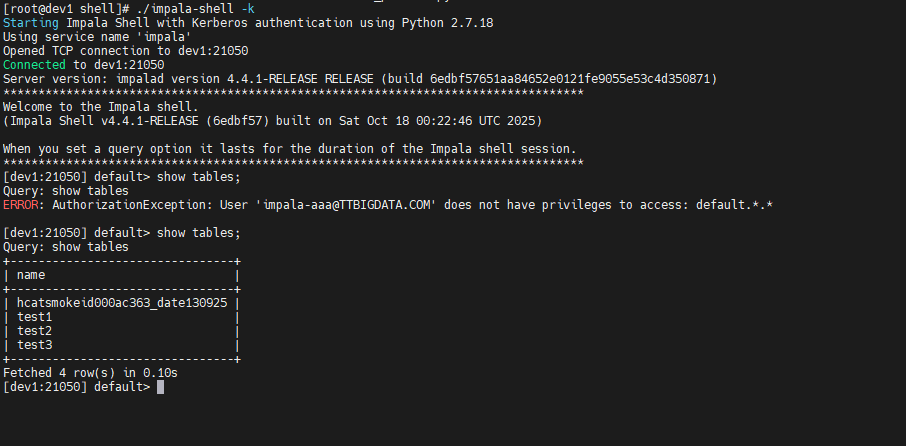Click the Welcome to the Impala shell line

(101, 107)
